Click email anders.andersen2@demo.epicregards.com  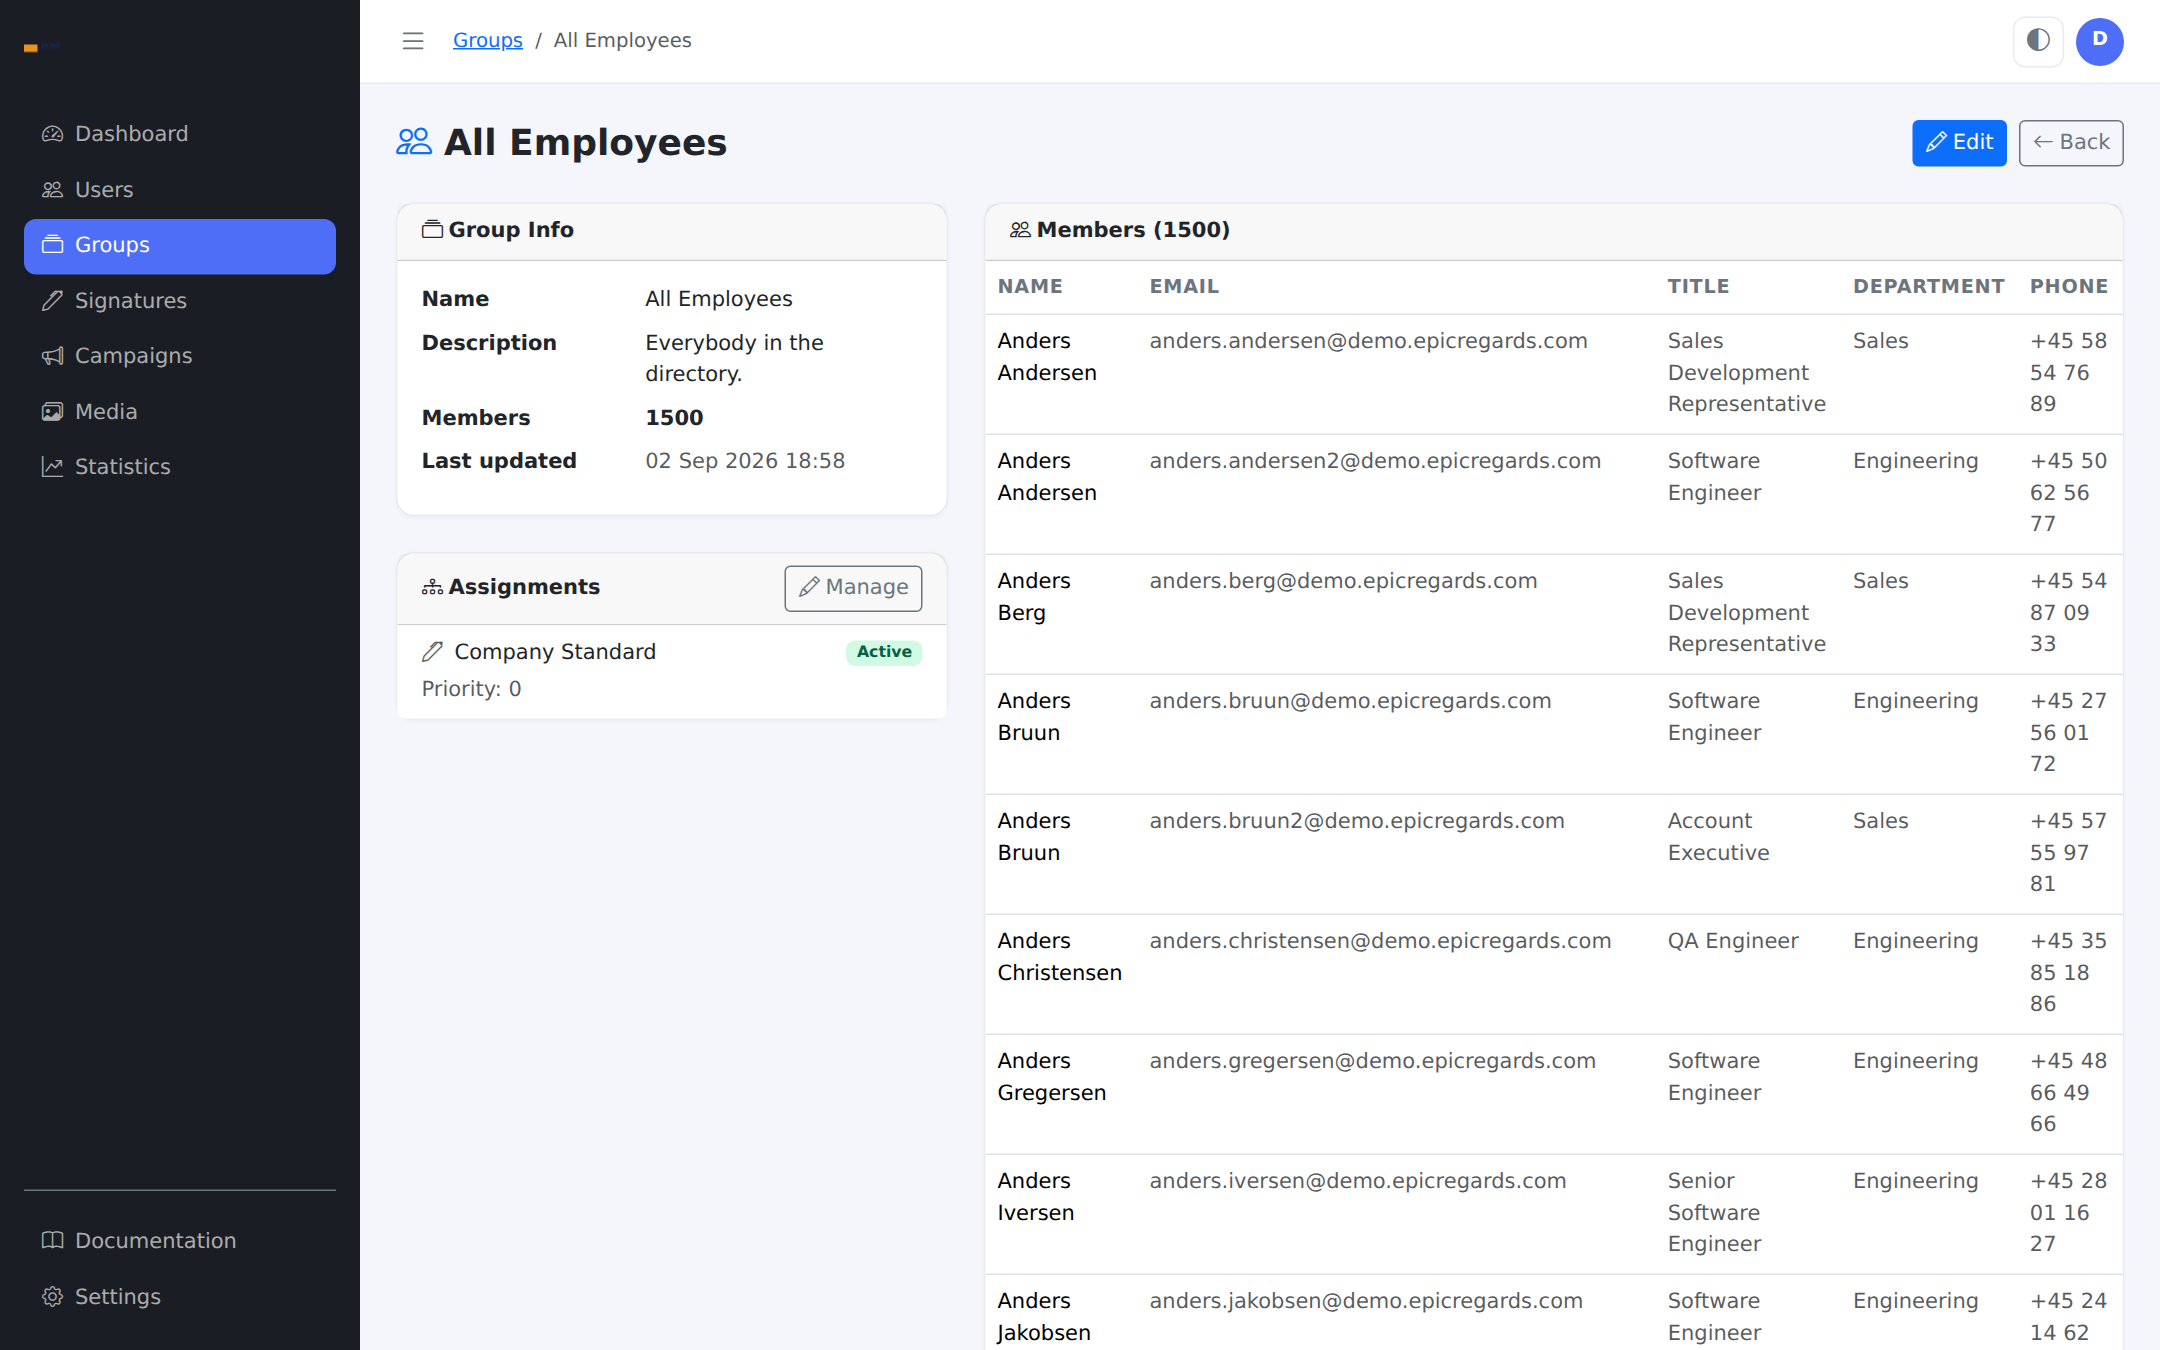[x=1375, y=461]
